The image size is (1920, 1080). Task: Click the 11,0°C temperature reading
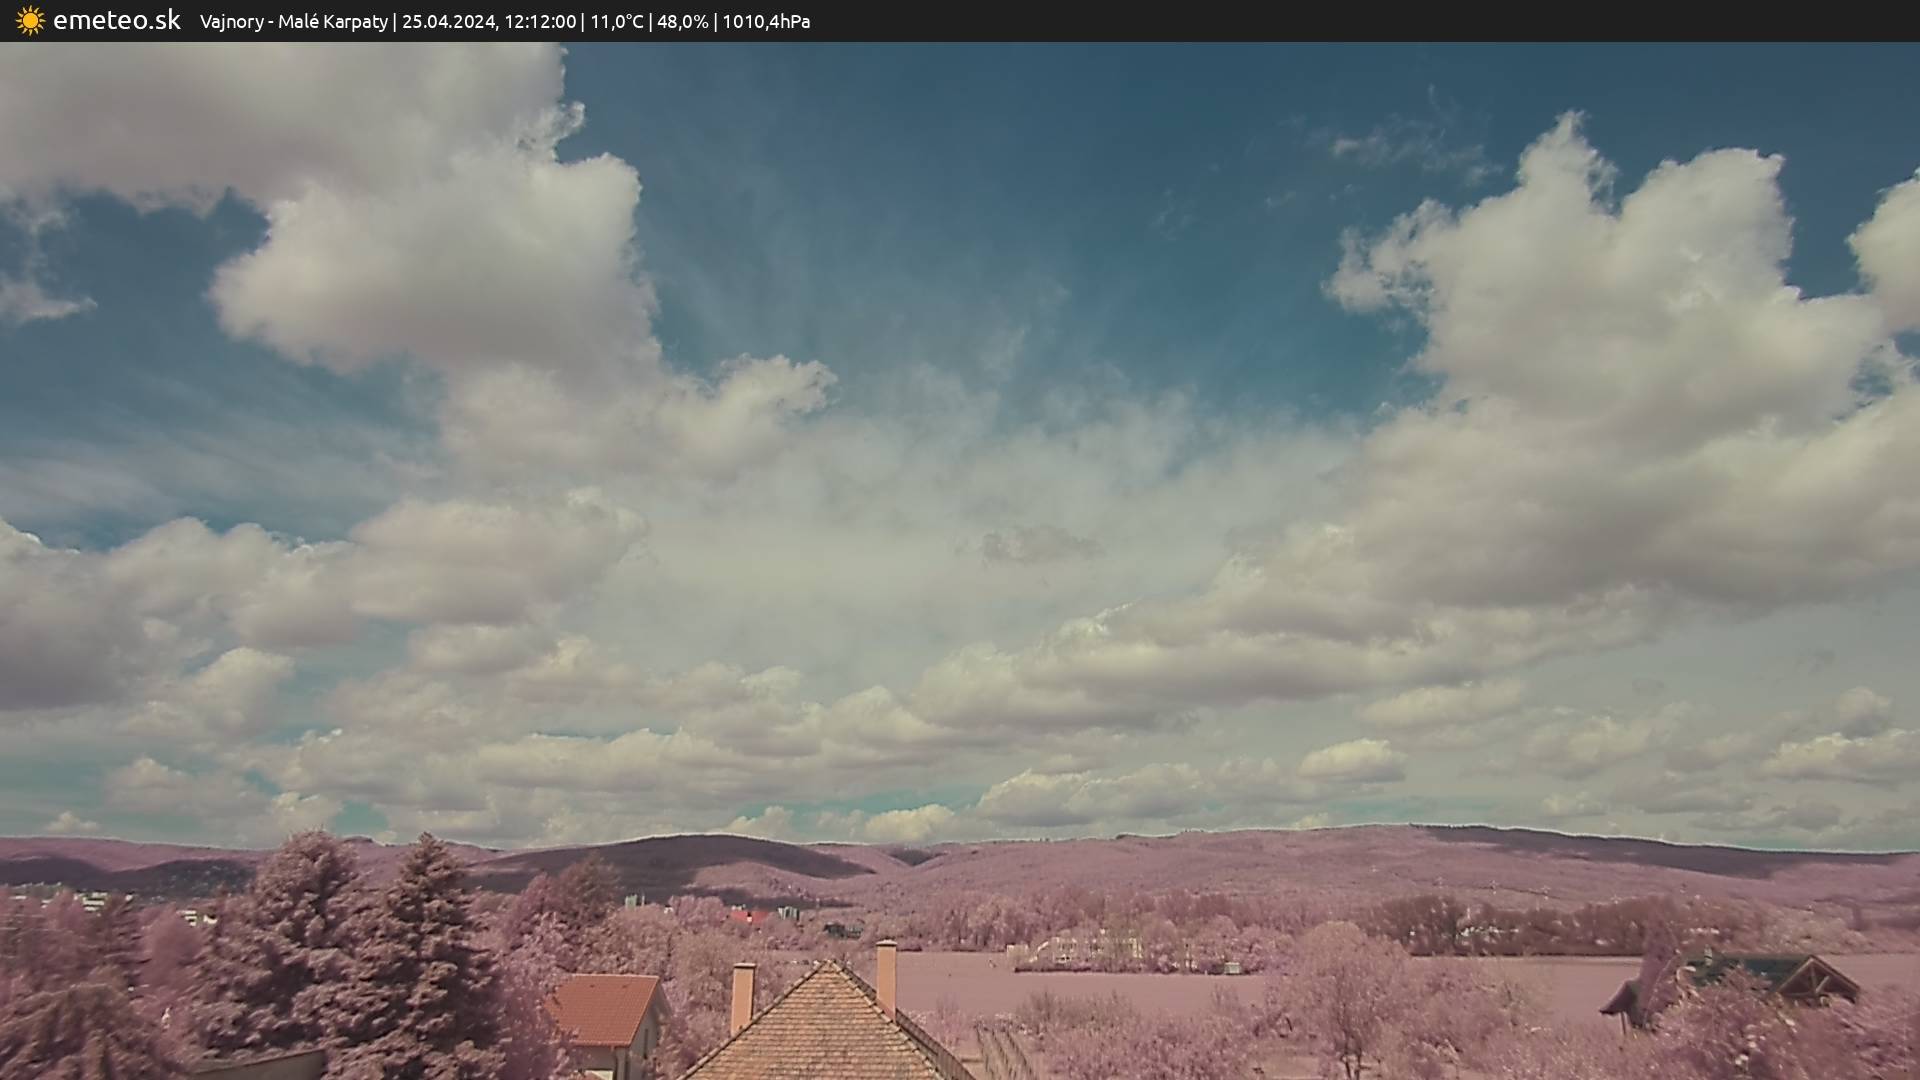click(617, 22)
